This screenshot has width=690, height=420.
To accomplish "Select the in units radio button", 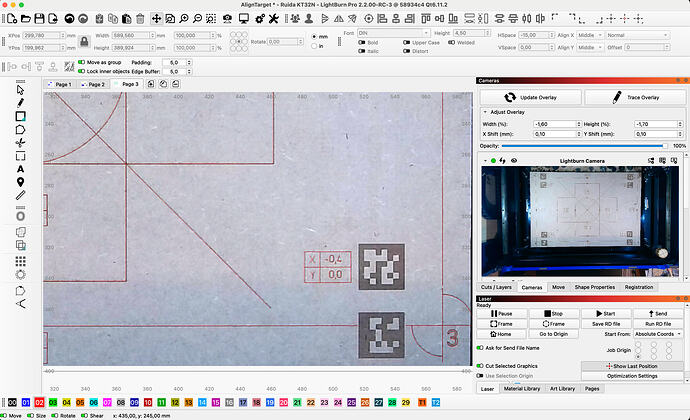I will [x=314, y=46].
